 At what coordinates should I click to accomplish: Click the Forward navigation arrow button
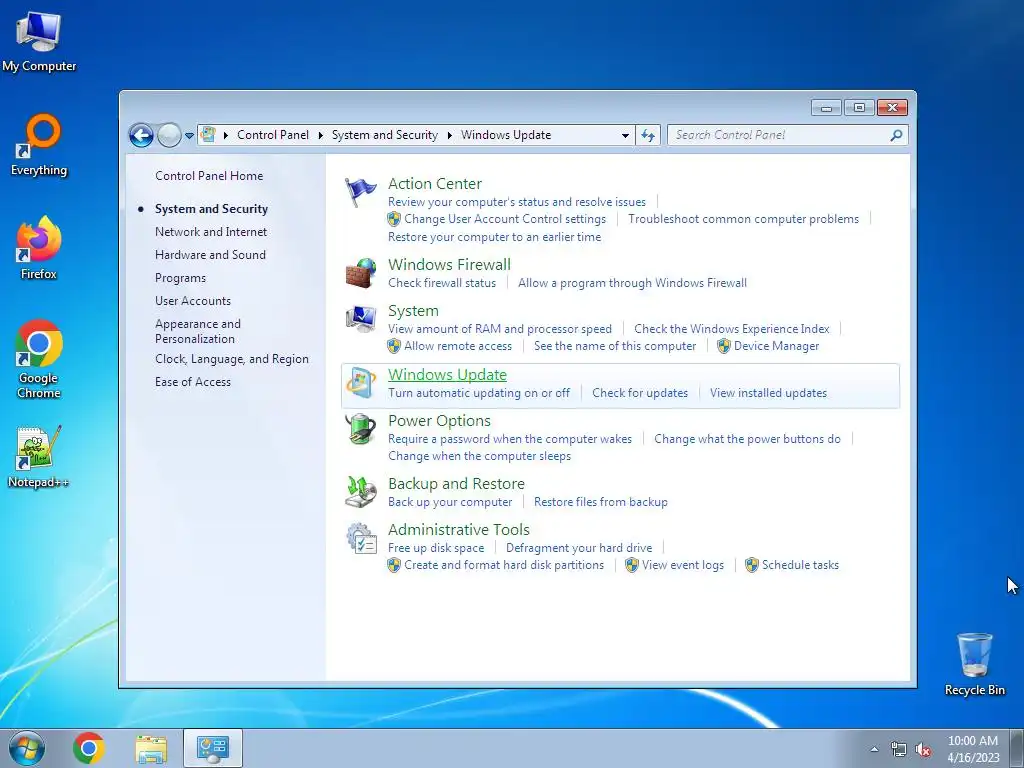point(169,135)
